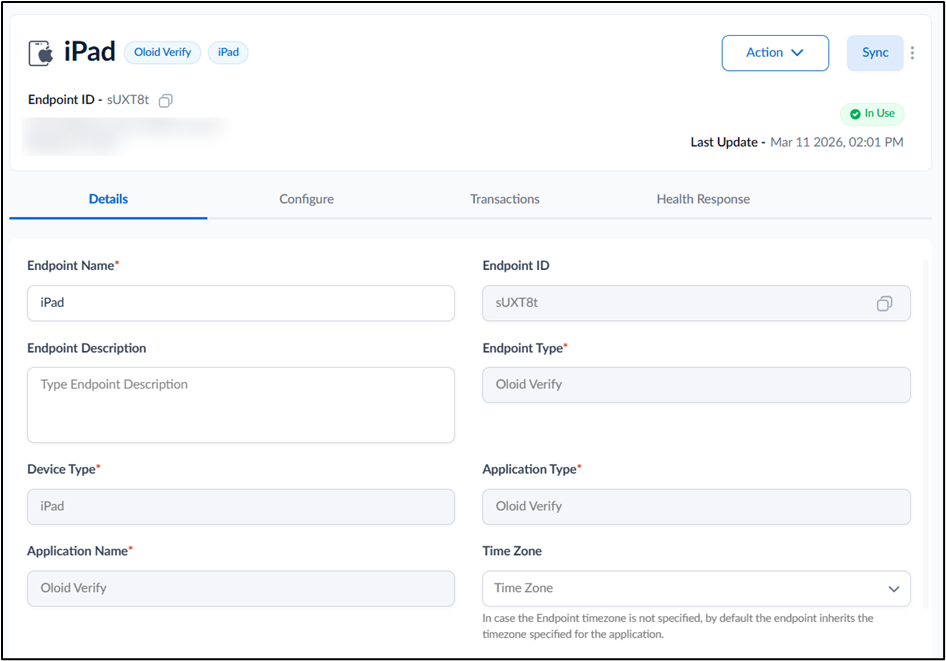Click the iPad Apple device icon

(x=41, y=53)
